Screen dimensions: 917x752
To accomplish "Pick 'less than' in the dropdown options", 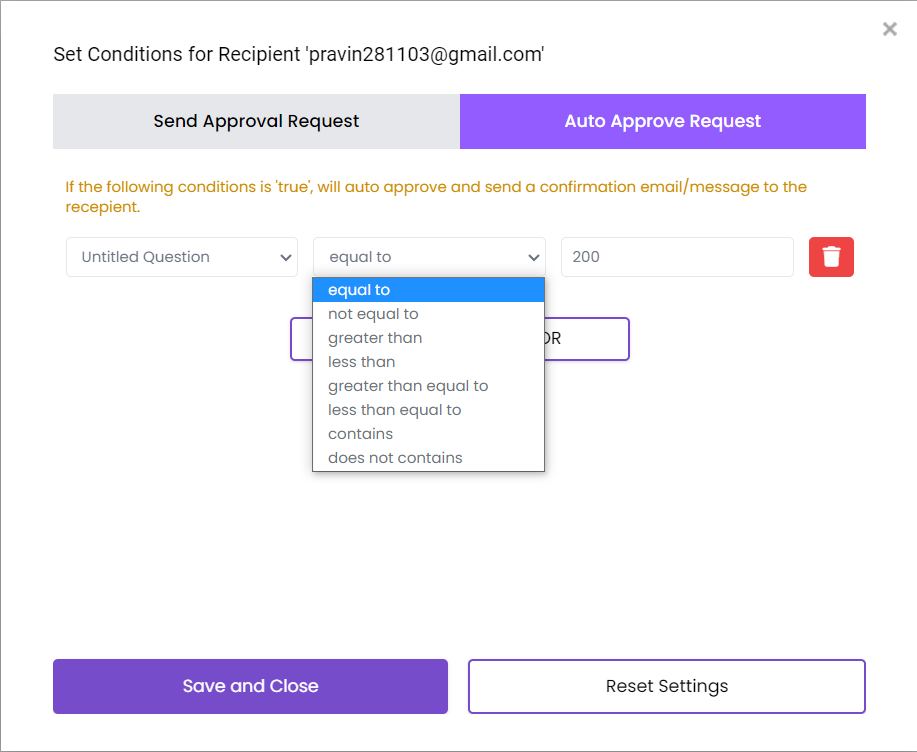I will (x=362, y=361).
